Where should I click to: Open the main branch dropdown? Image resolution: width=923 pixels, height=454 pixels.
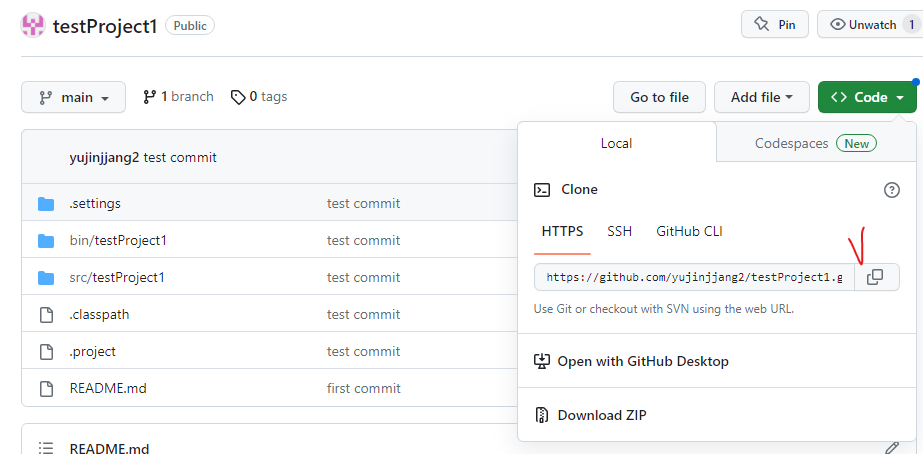pos(73,97)
